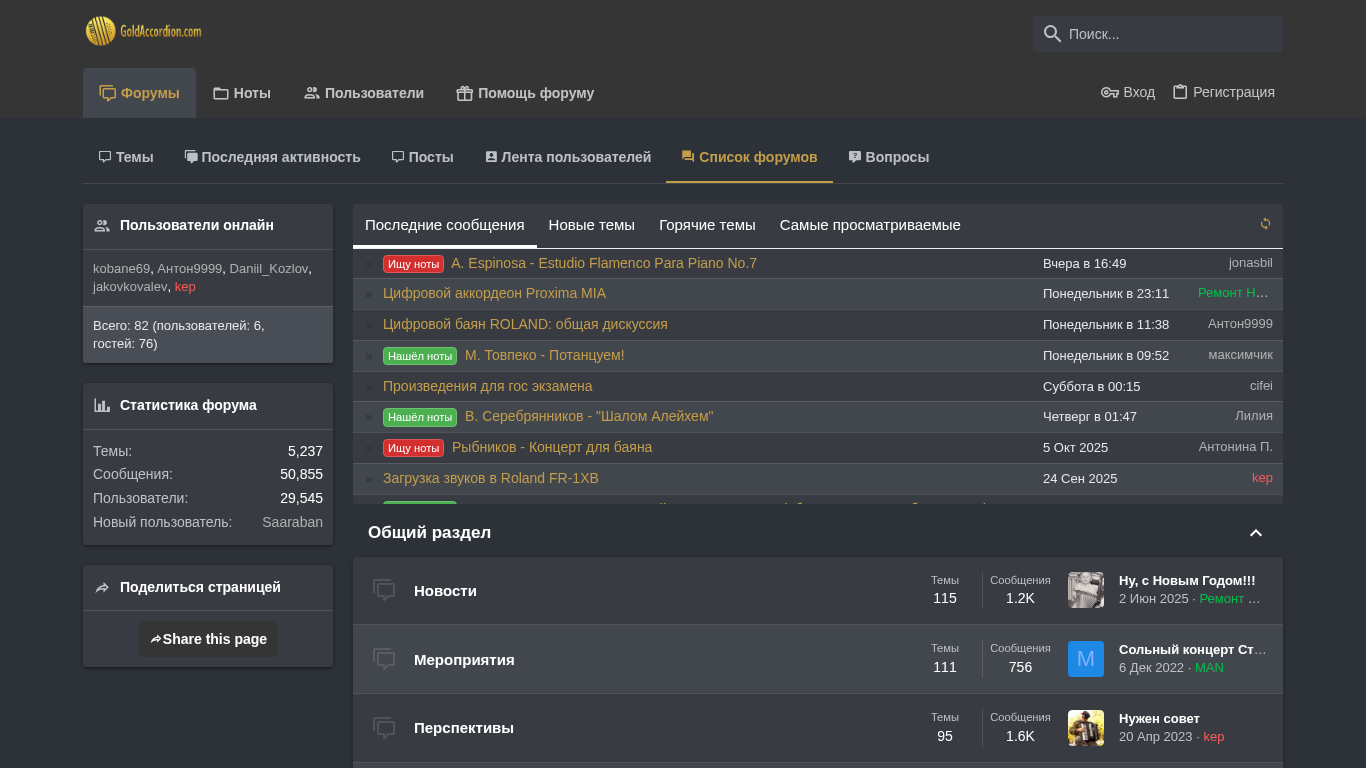1366x768 pixels.
Task: Click the Мероприятия forum speech-bubble icon
Action: tap(384, 659)
